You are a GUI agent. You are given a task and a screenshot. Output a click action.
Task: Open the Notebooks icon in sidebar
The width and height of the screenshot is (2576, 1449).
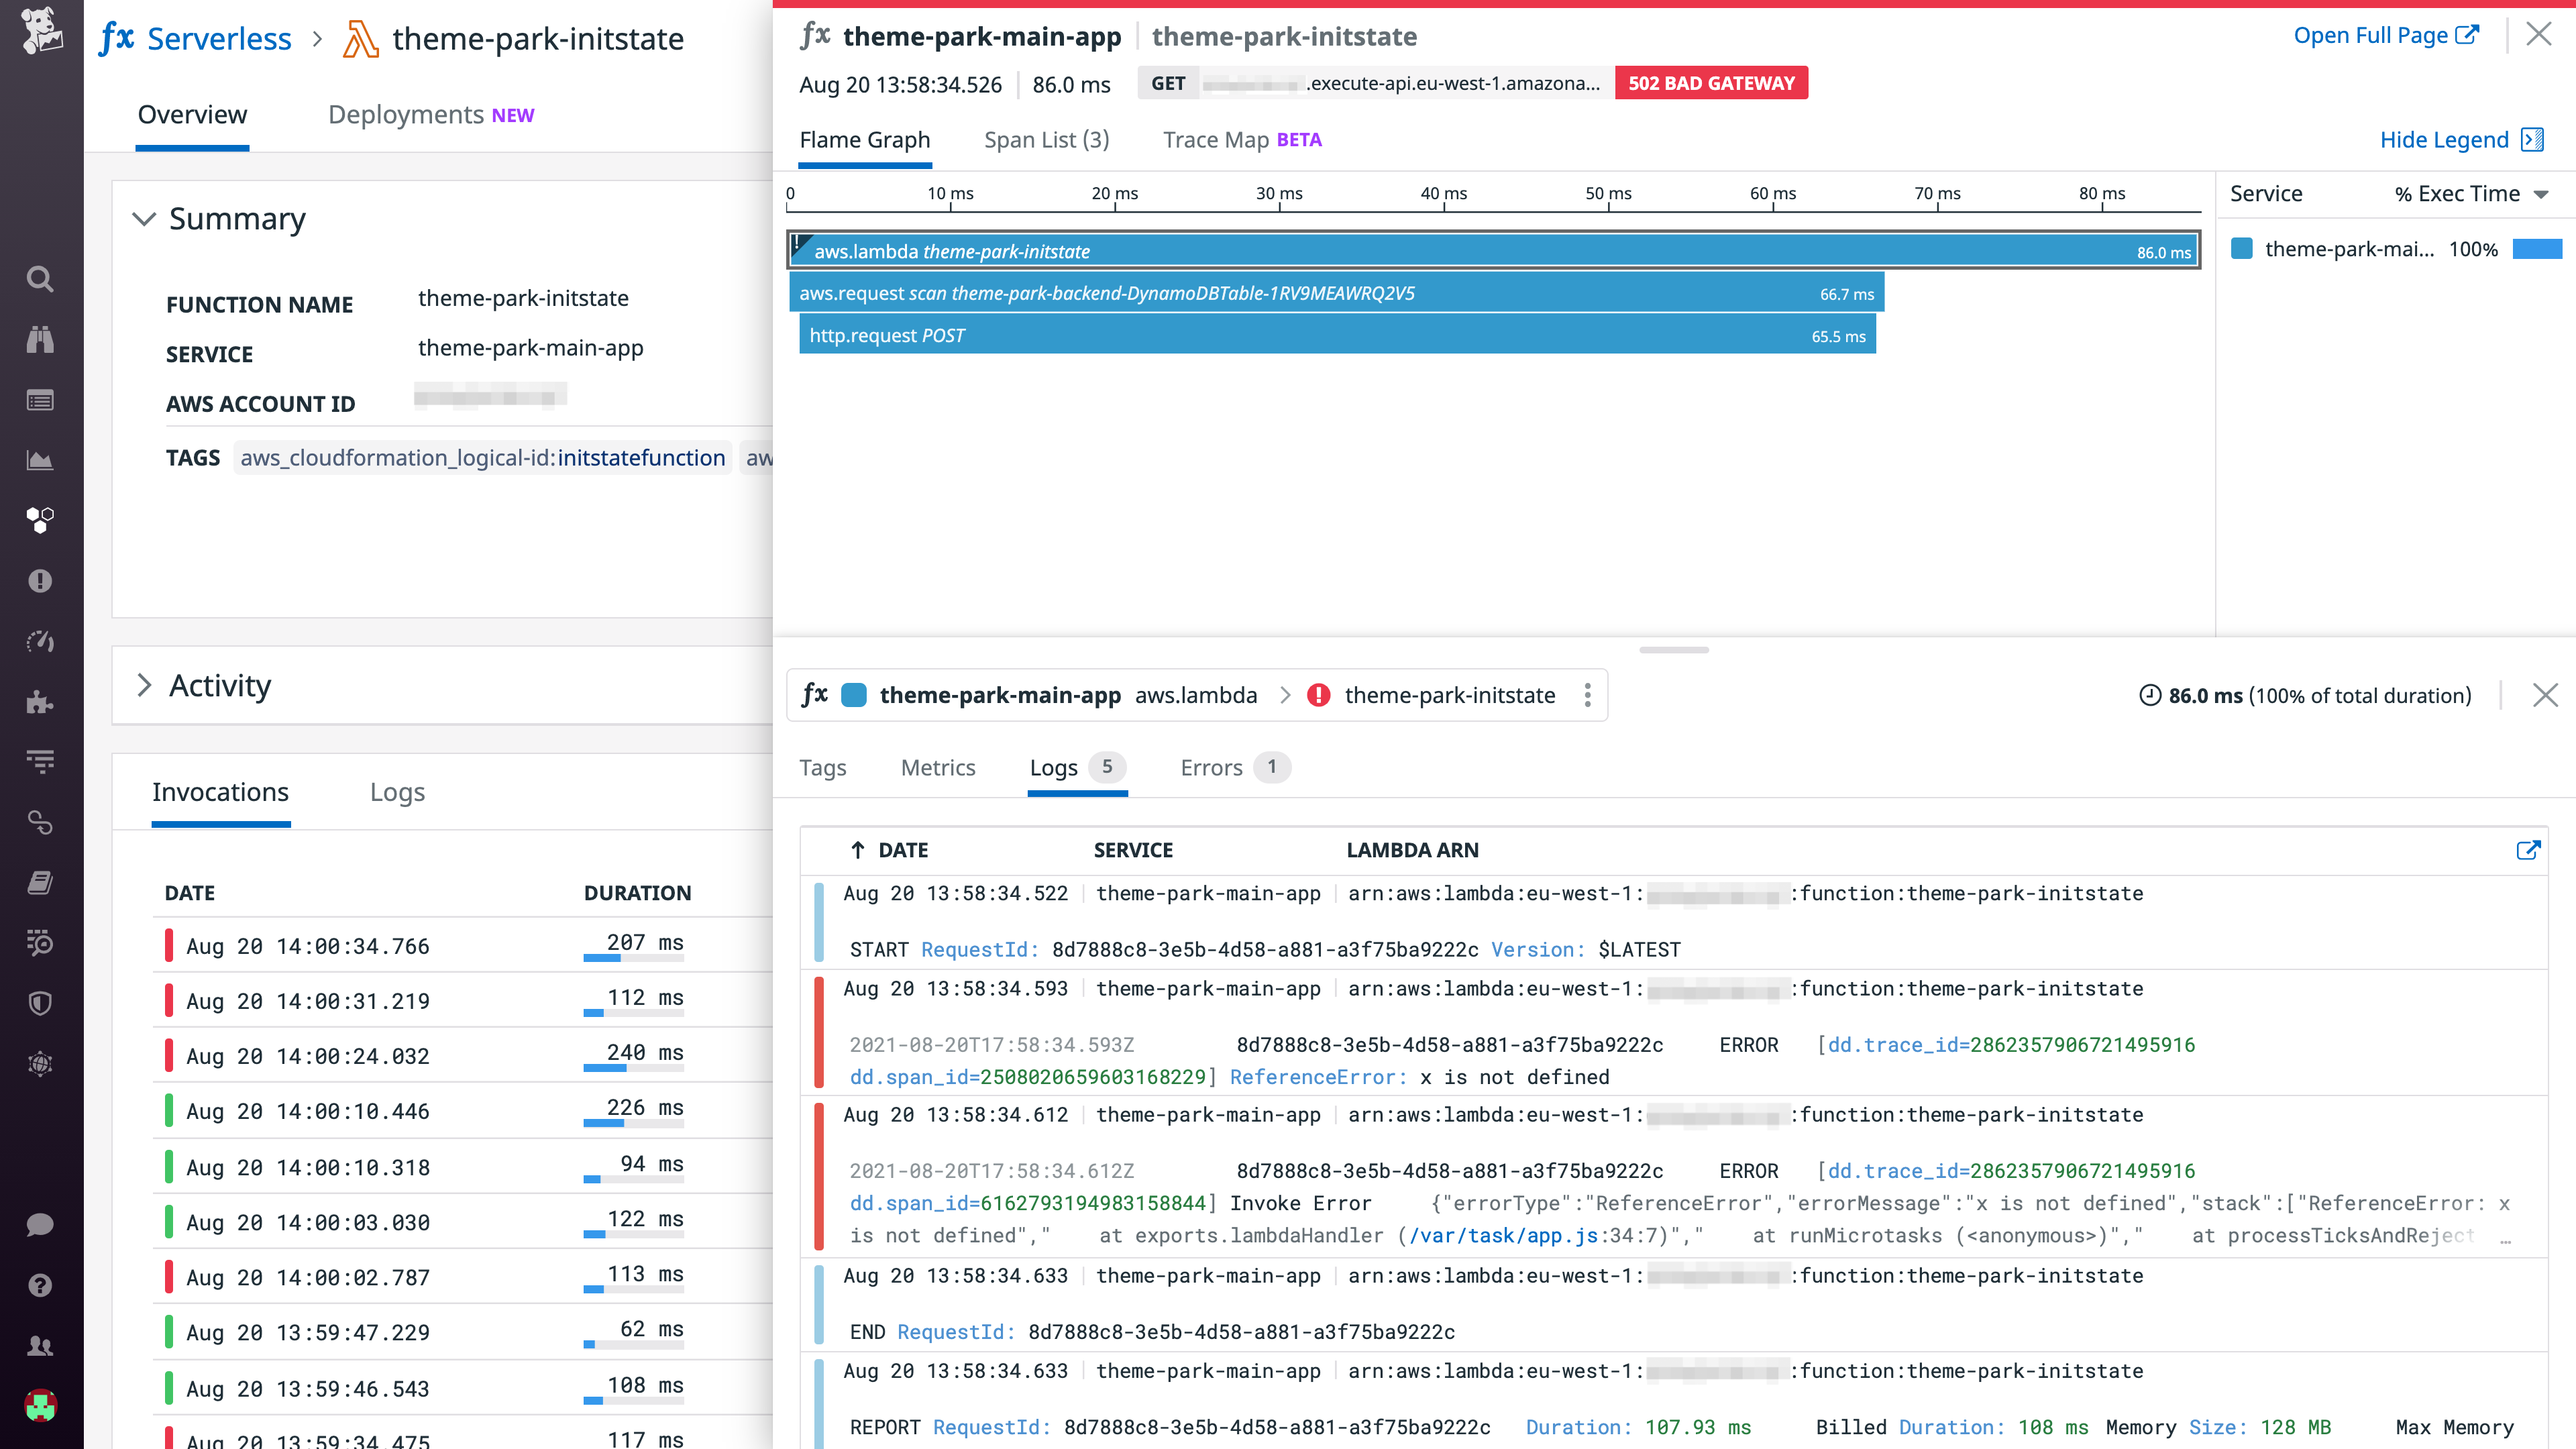(40, 882)
